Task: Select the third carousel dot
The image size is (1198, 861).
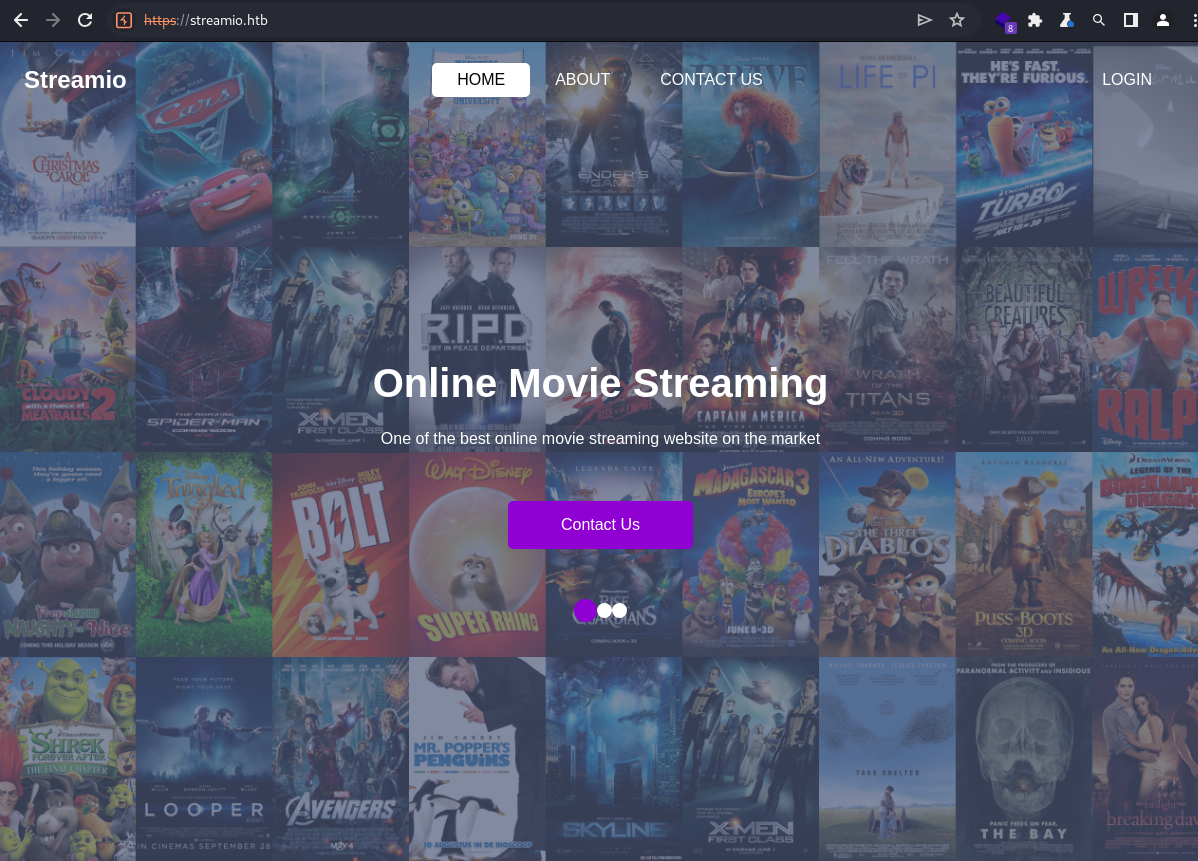Action: pyautogui.click(x=620, y=610)
